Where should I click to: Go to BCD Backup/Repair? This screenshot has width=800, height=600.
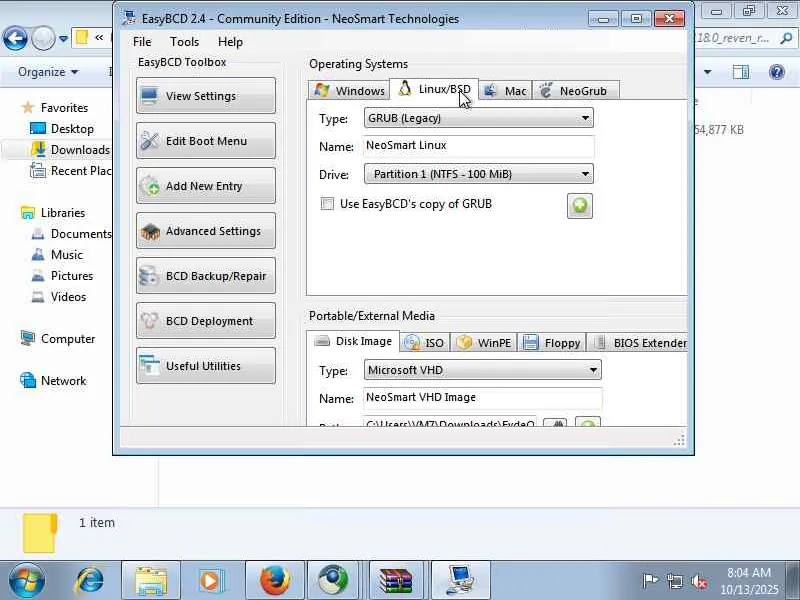tap(206, 276)
